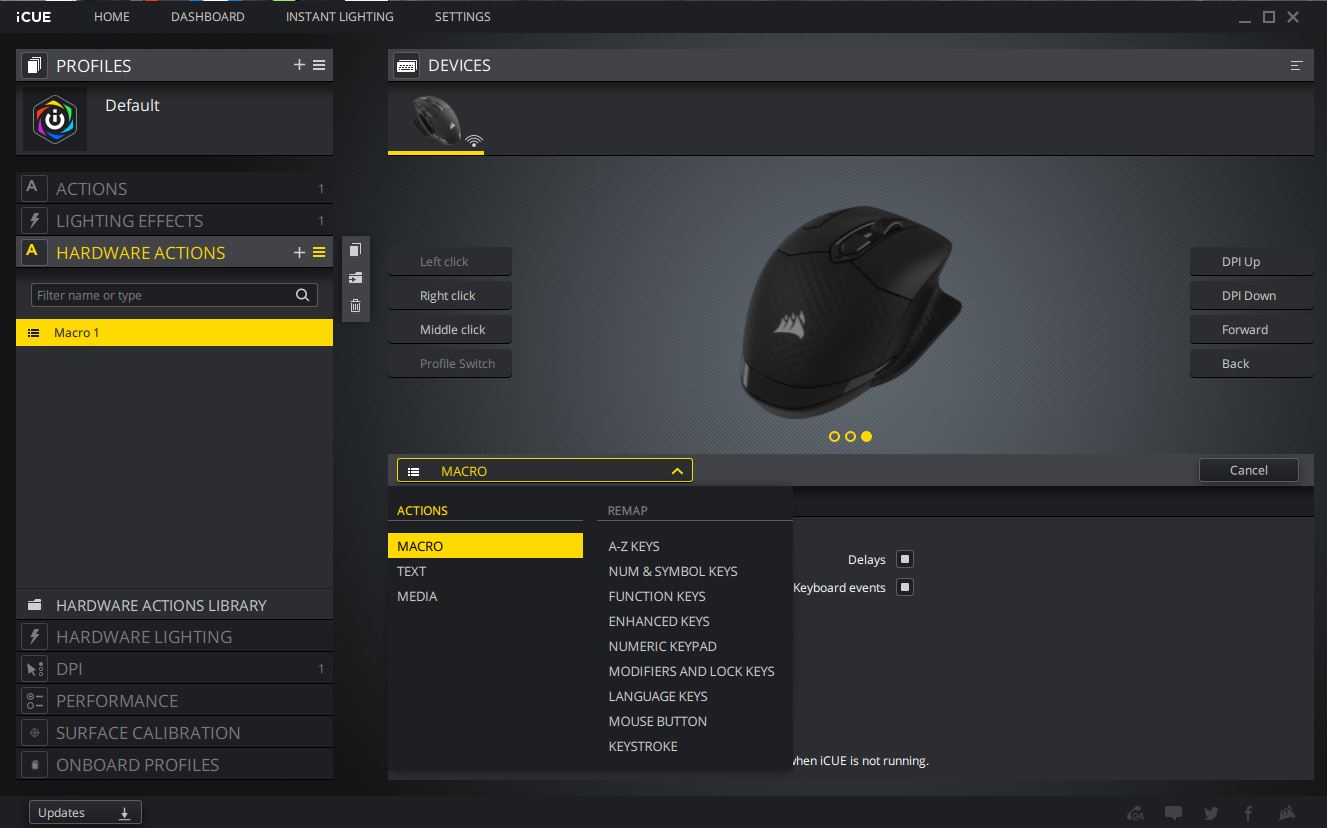
Task: Copy the selected hardware action
Action: point(355,251)
